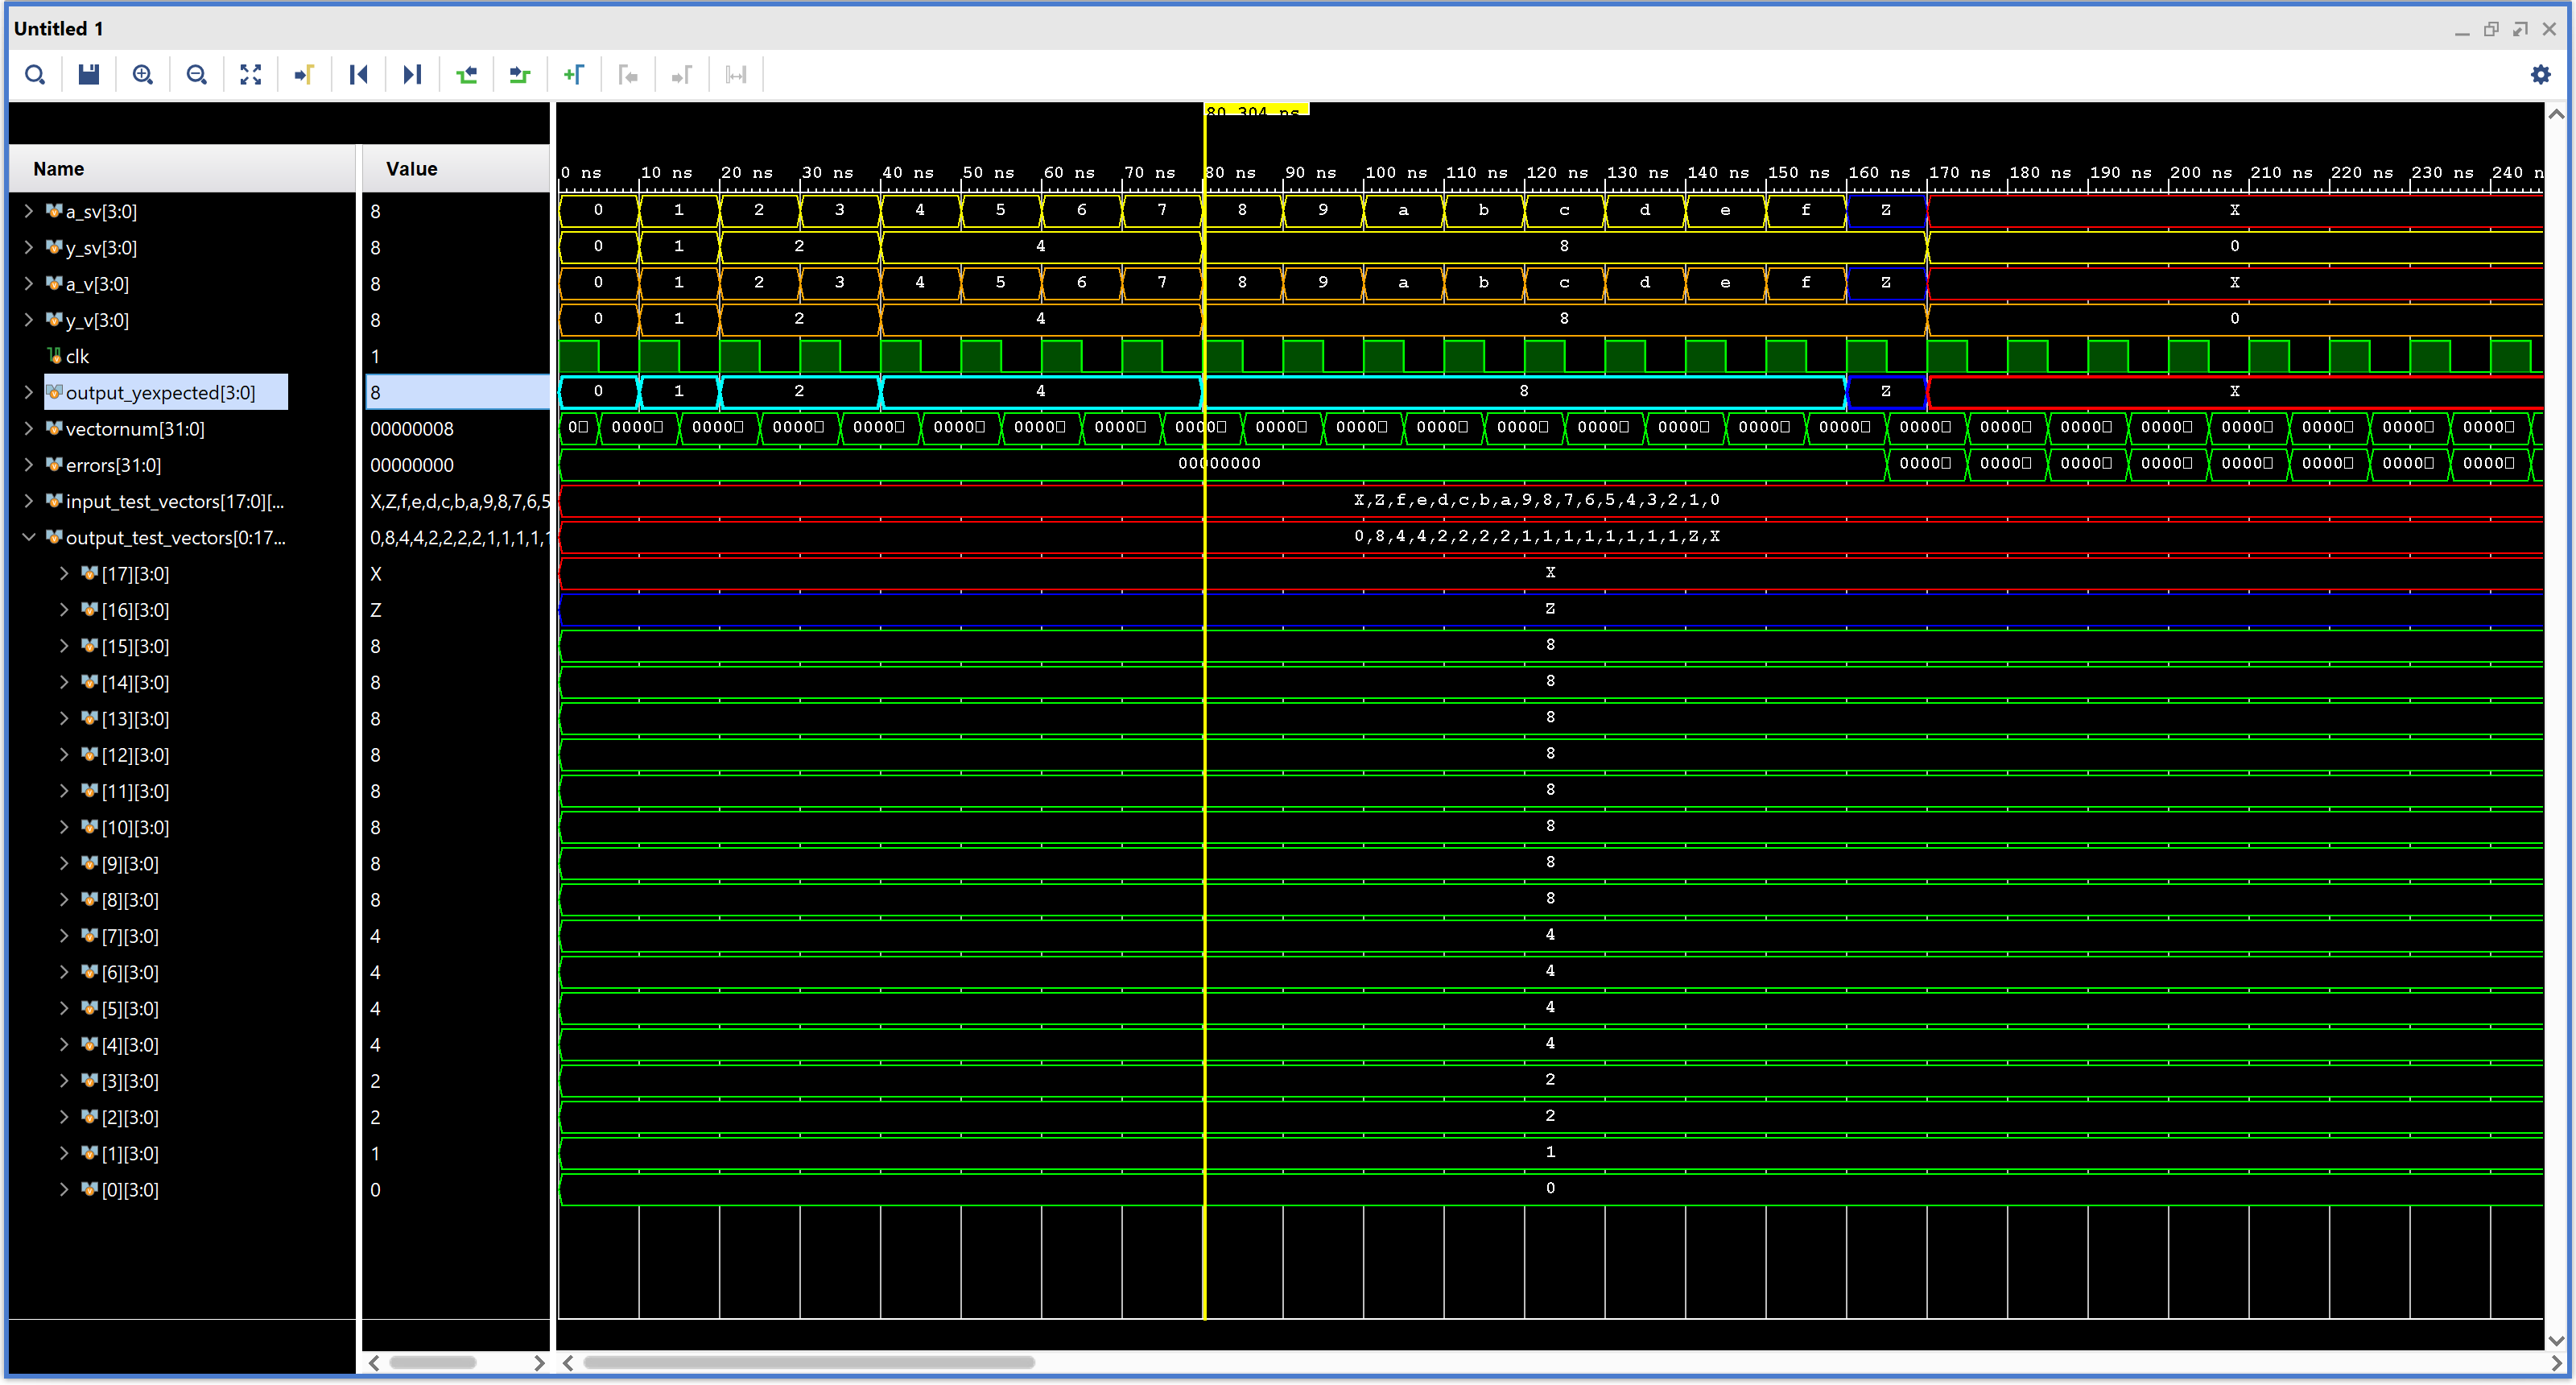
Task: Click the Next Transition icon
Action: [520, 75]
